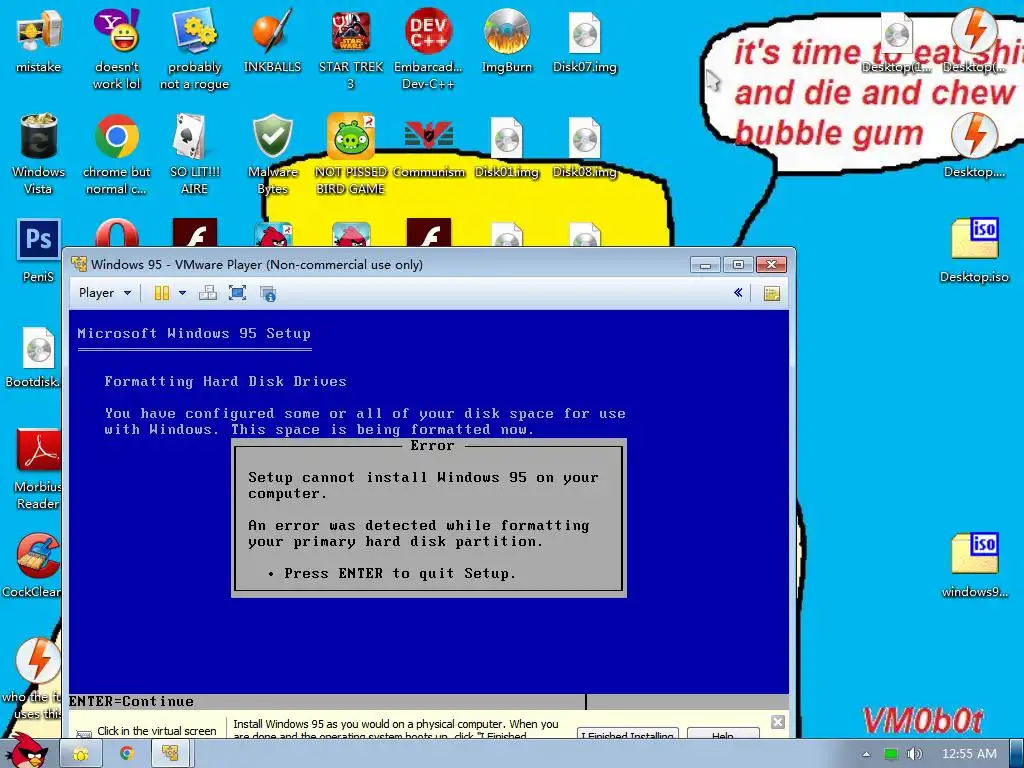Screen dimensions: 1024x768
Task: Open the Yahoo 'doesn't work lol' icon
Action: [x=116, y=49]
